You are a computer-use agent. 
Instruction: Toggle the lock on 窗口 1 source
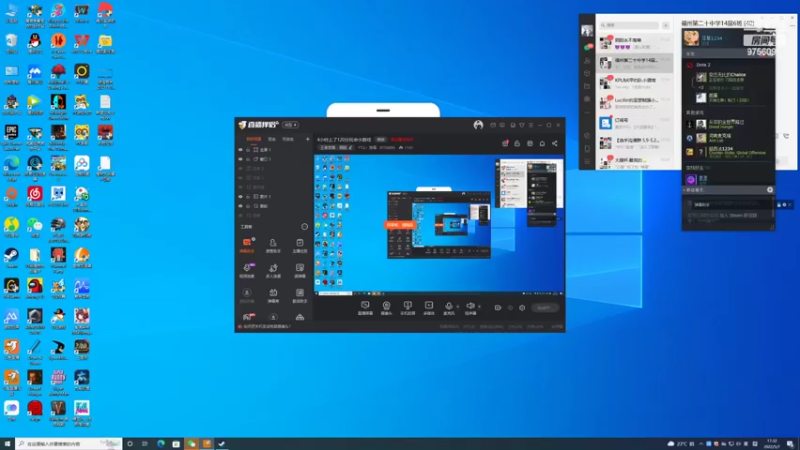point(248,159)
